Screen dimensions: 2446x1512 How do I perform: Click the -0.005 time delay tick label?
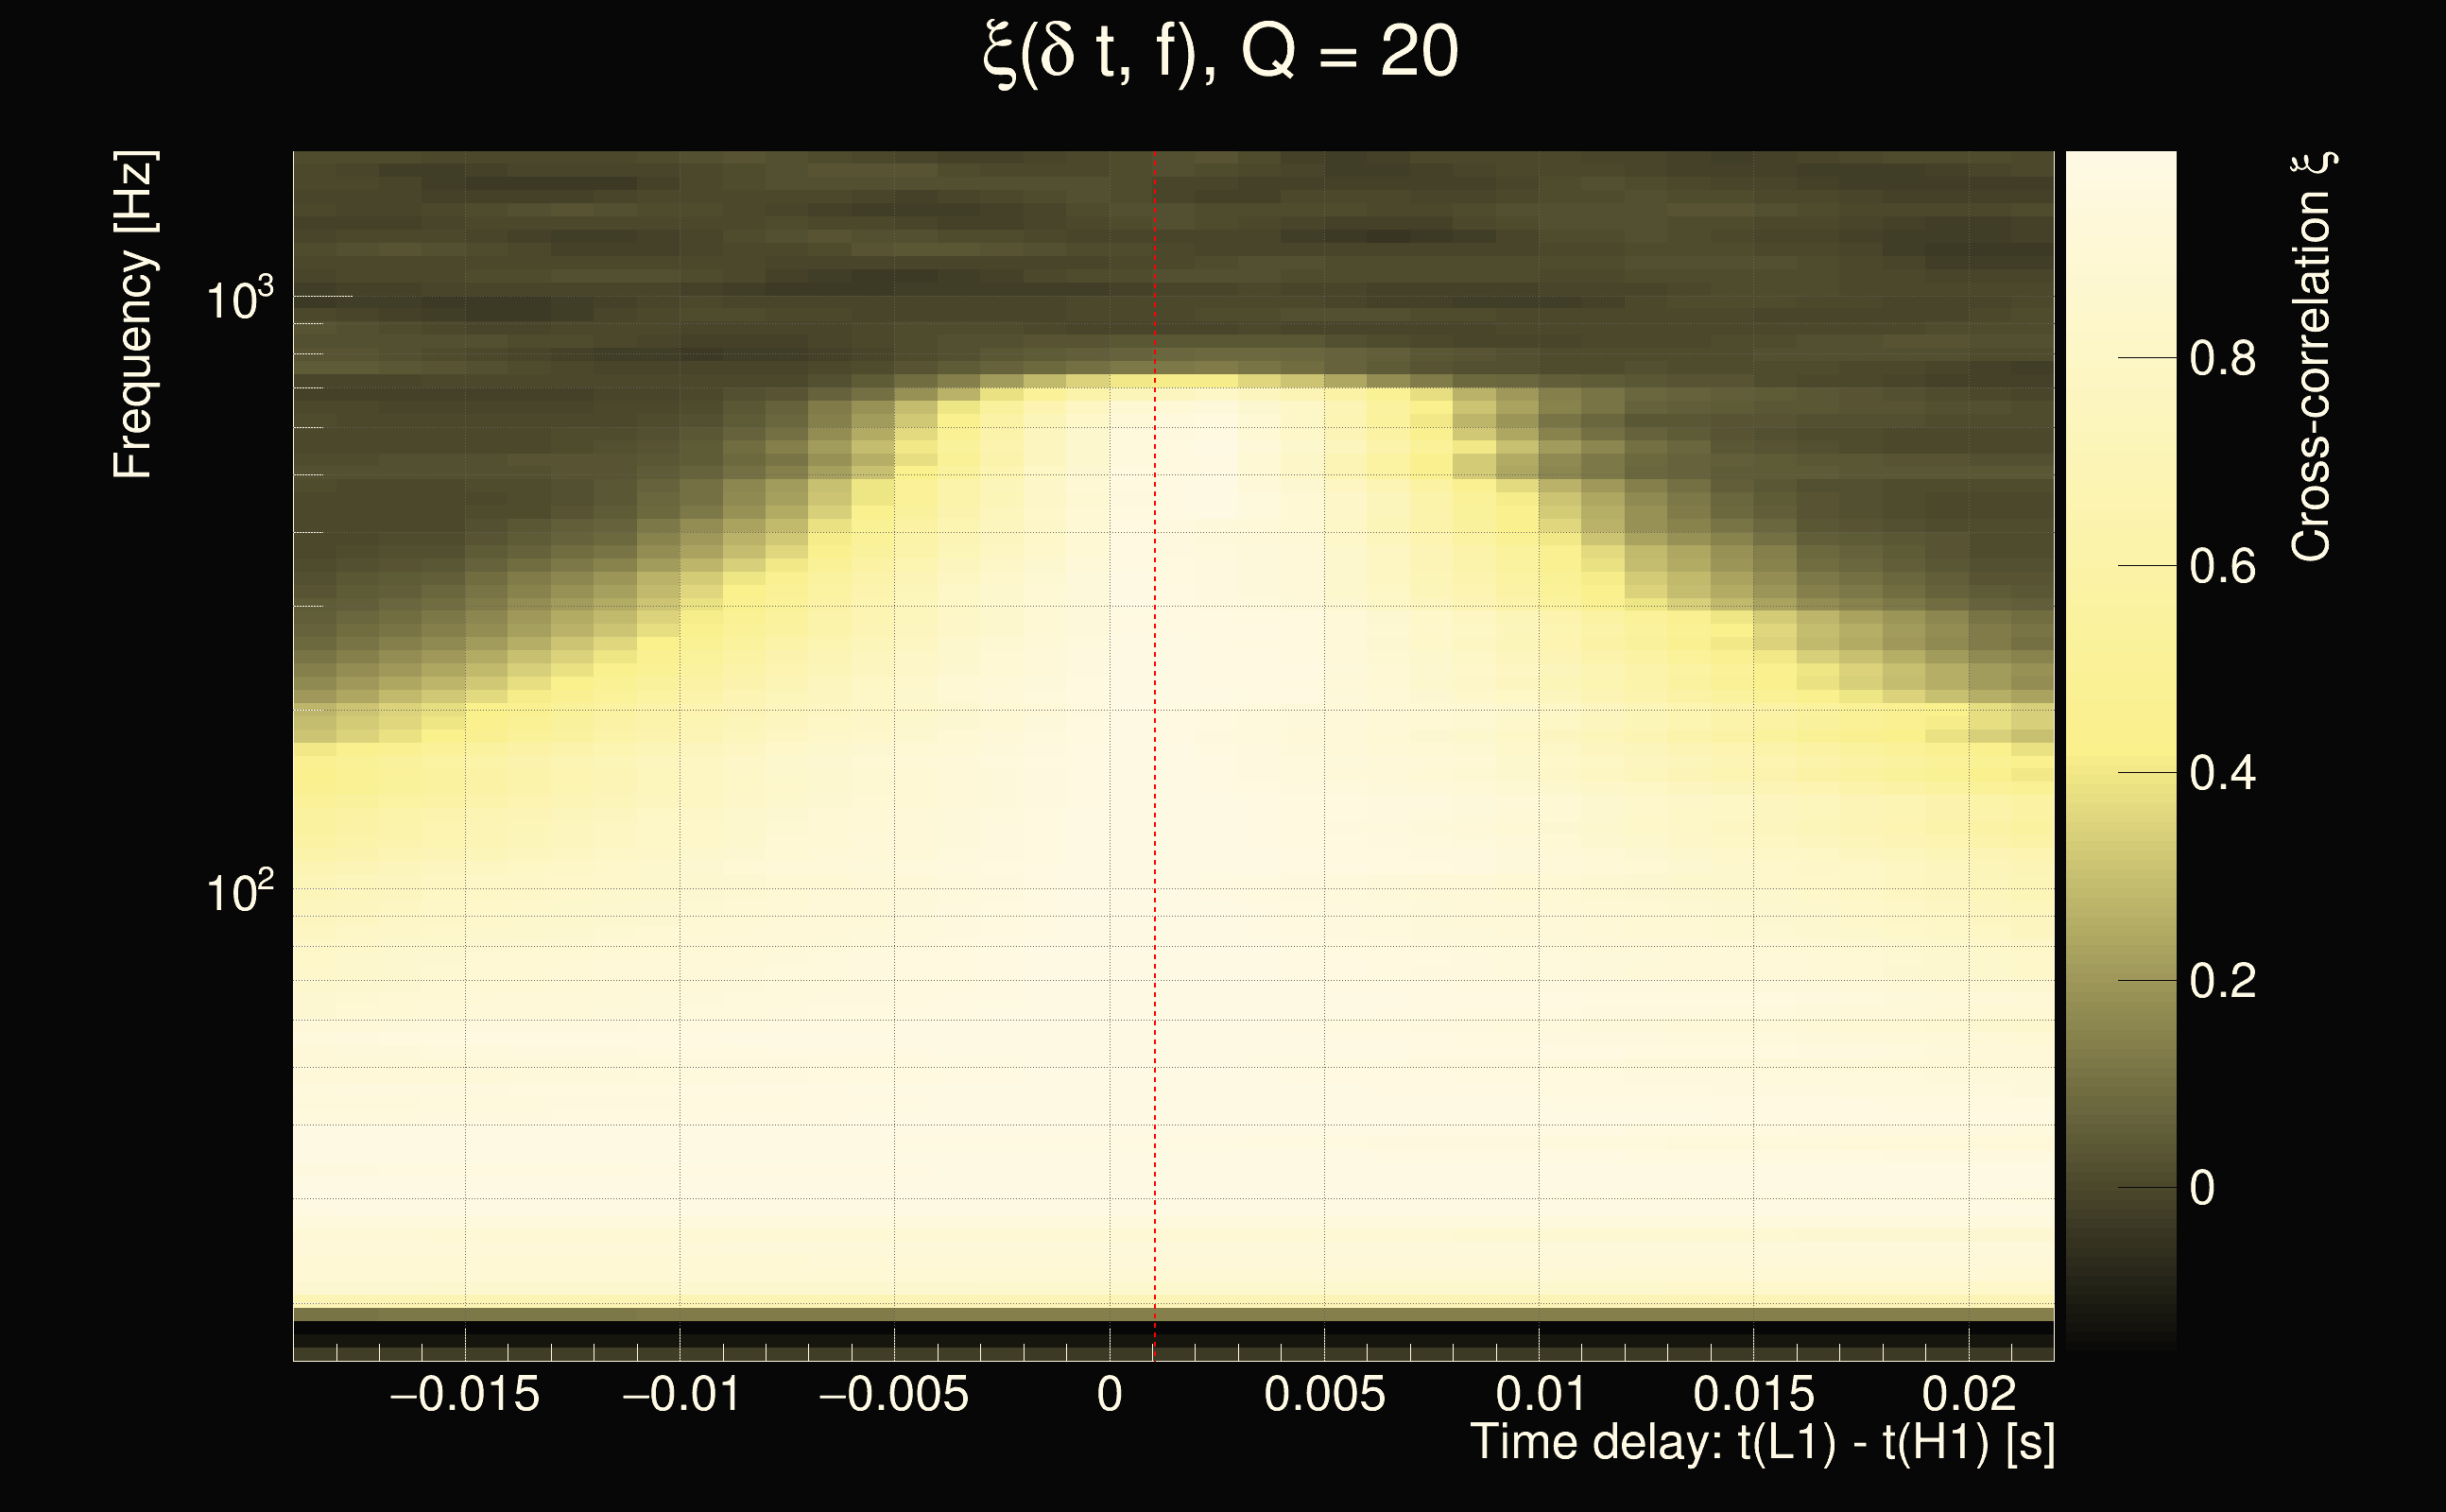893,1394
